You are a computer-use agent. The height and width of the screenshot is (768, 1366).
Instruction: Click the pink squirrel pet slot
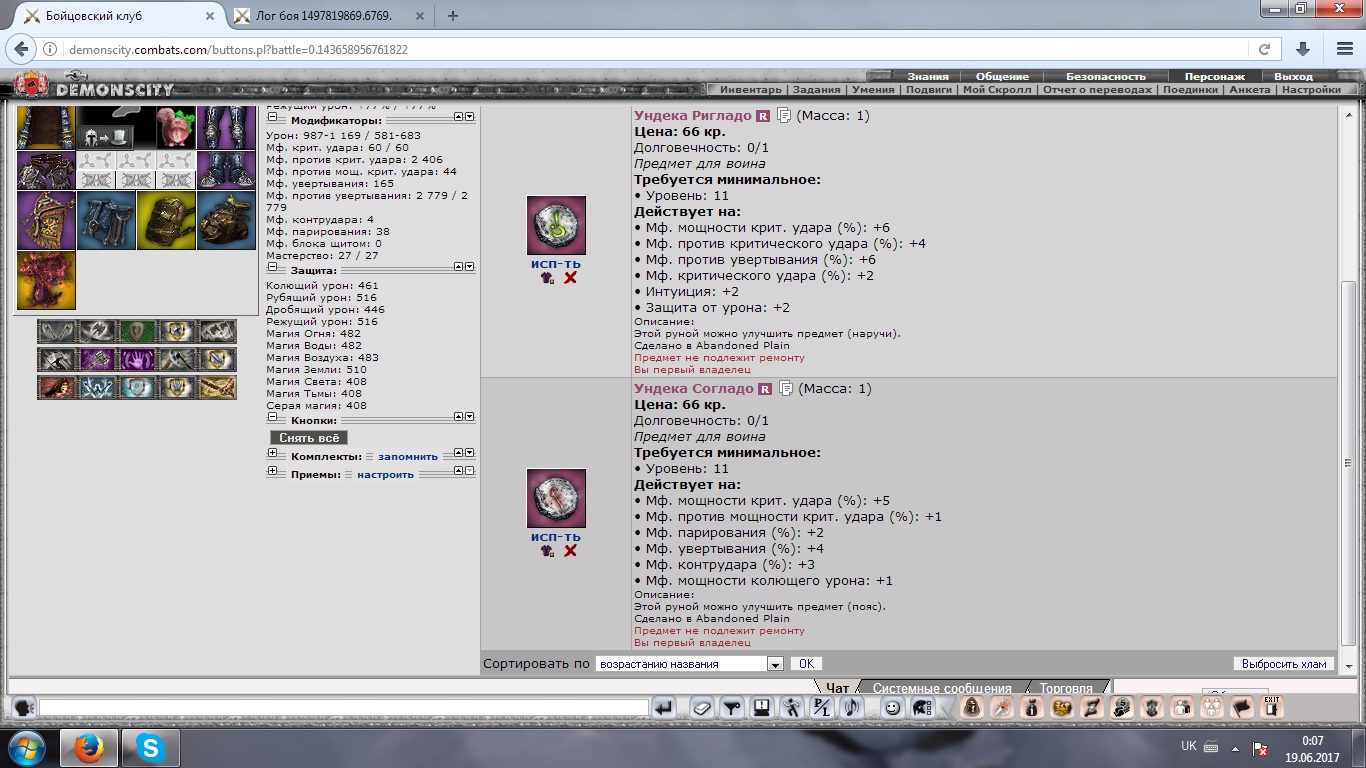tap(175, 128)
